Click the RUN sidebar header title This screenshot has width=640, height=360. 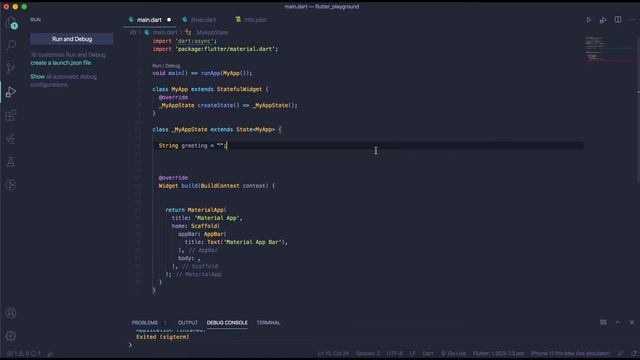click(36, 20)
